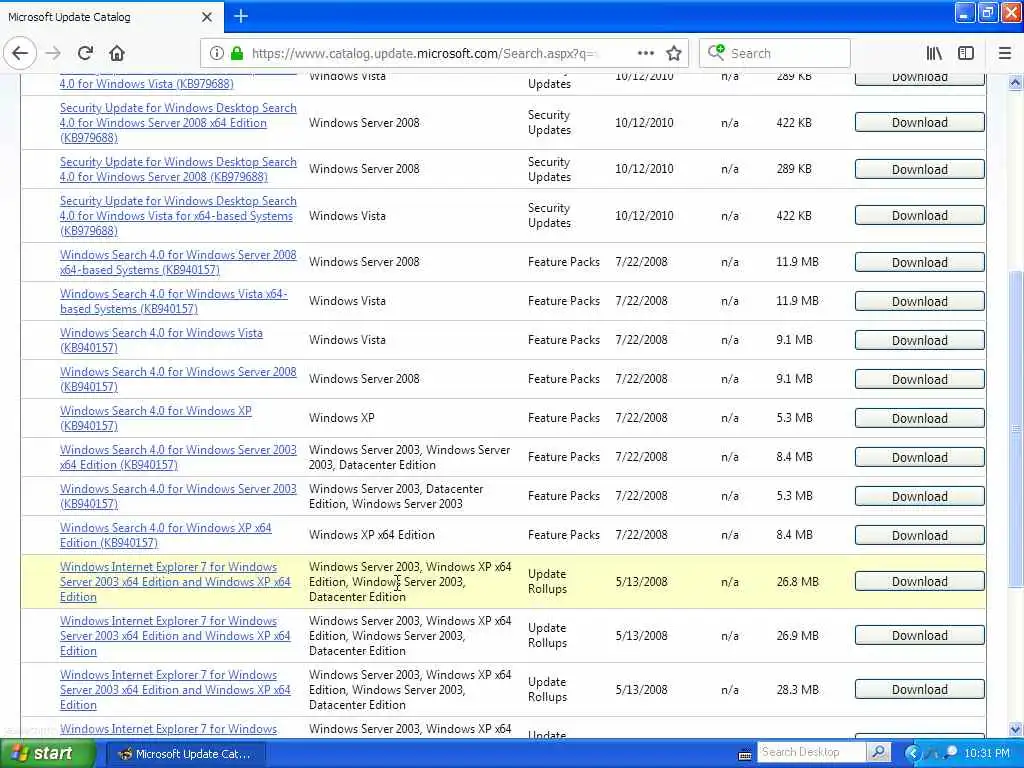Toggle the sidebar view icon

coord(966,53)
